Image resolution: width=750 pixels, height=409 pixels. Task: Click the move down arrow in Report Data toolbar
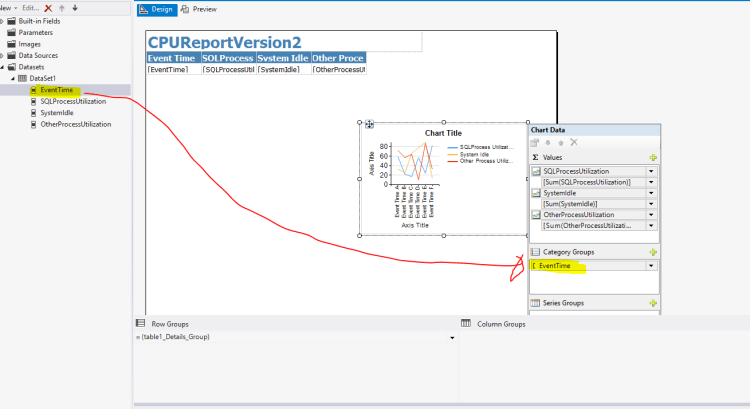point(75,8)
